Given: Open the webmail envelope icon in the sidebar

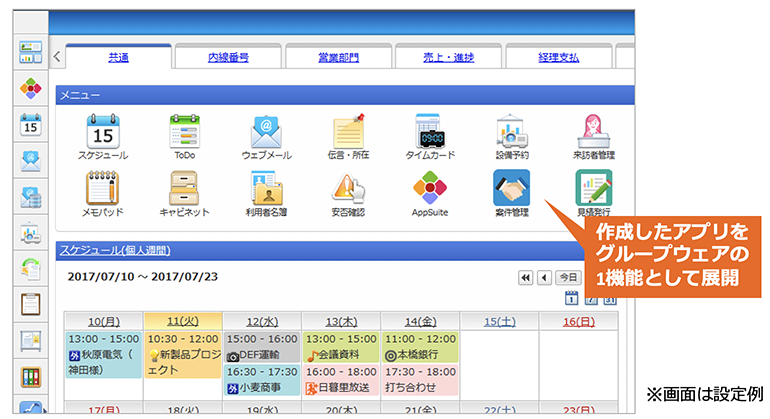Looking at the screenshot, I should coord(30,161).
